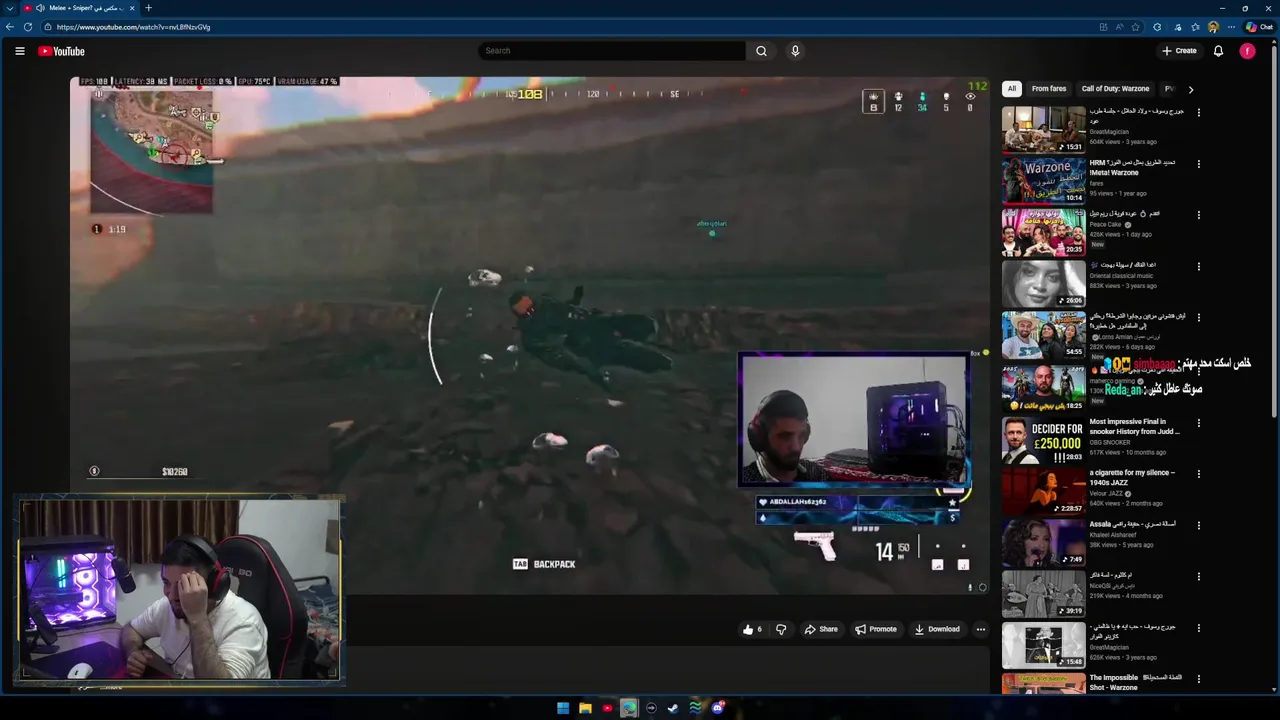Open a new browser tab
1280x720 pixels.
pos(148,8)
